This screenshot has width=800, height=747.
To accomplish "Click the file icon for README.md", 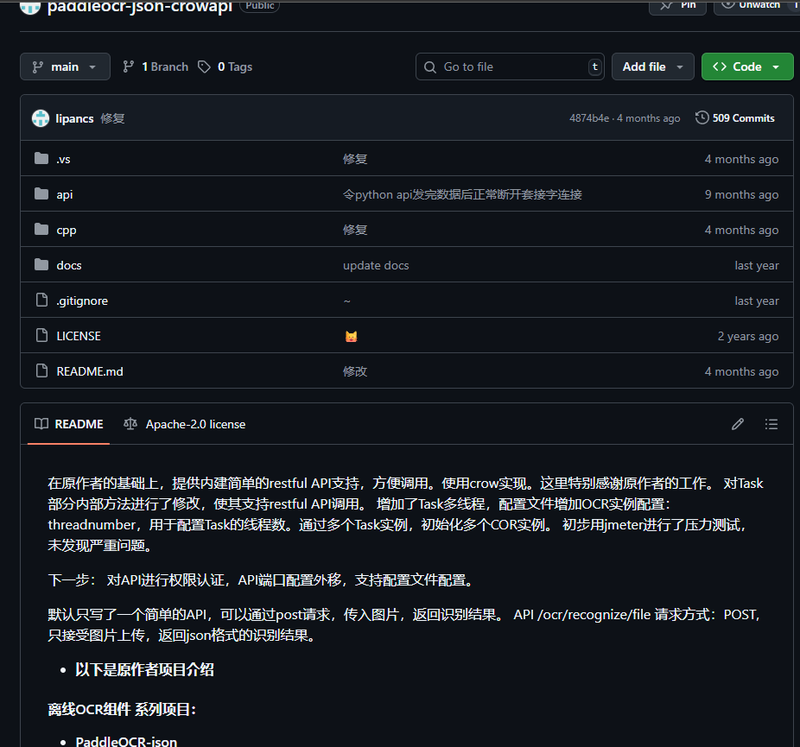I will 42,370.
